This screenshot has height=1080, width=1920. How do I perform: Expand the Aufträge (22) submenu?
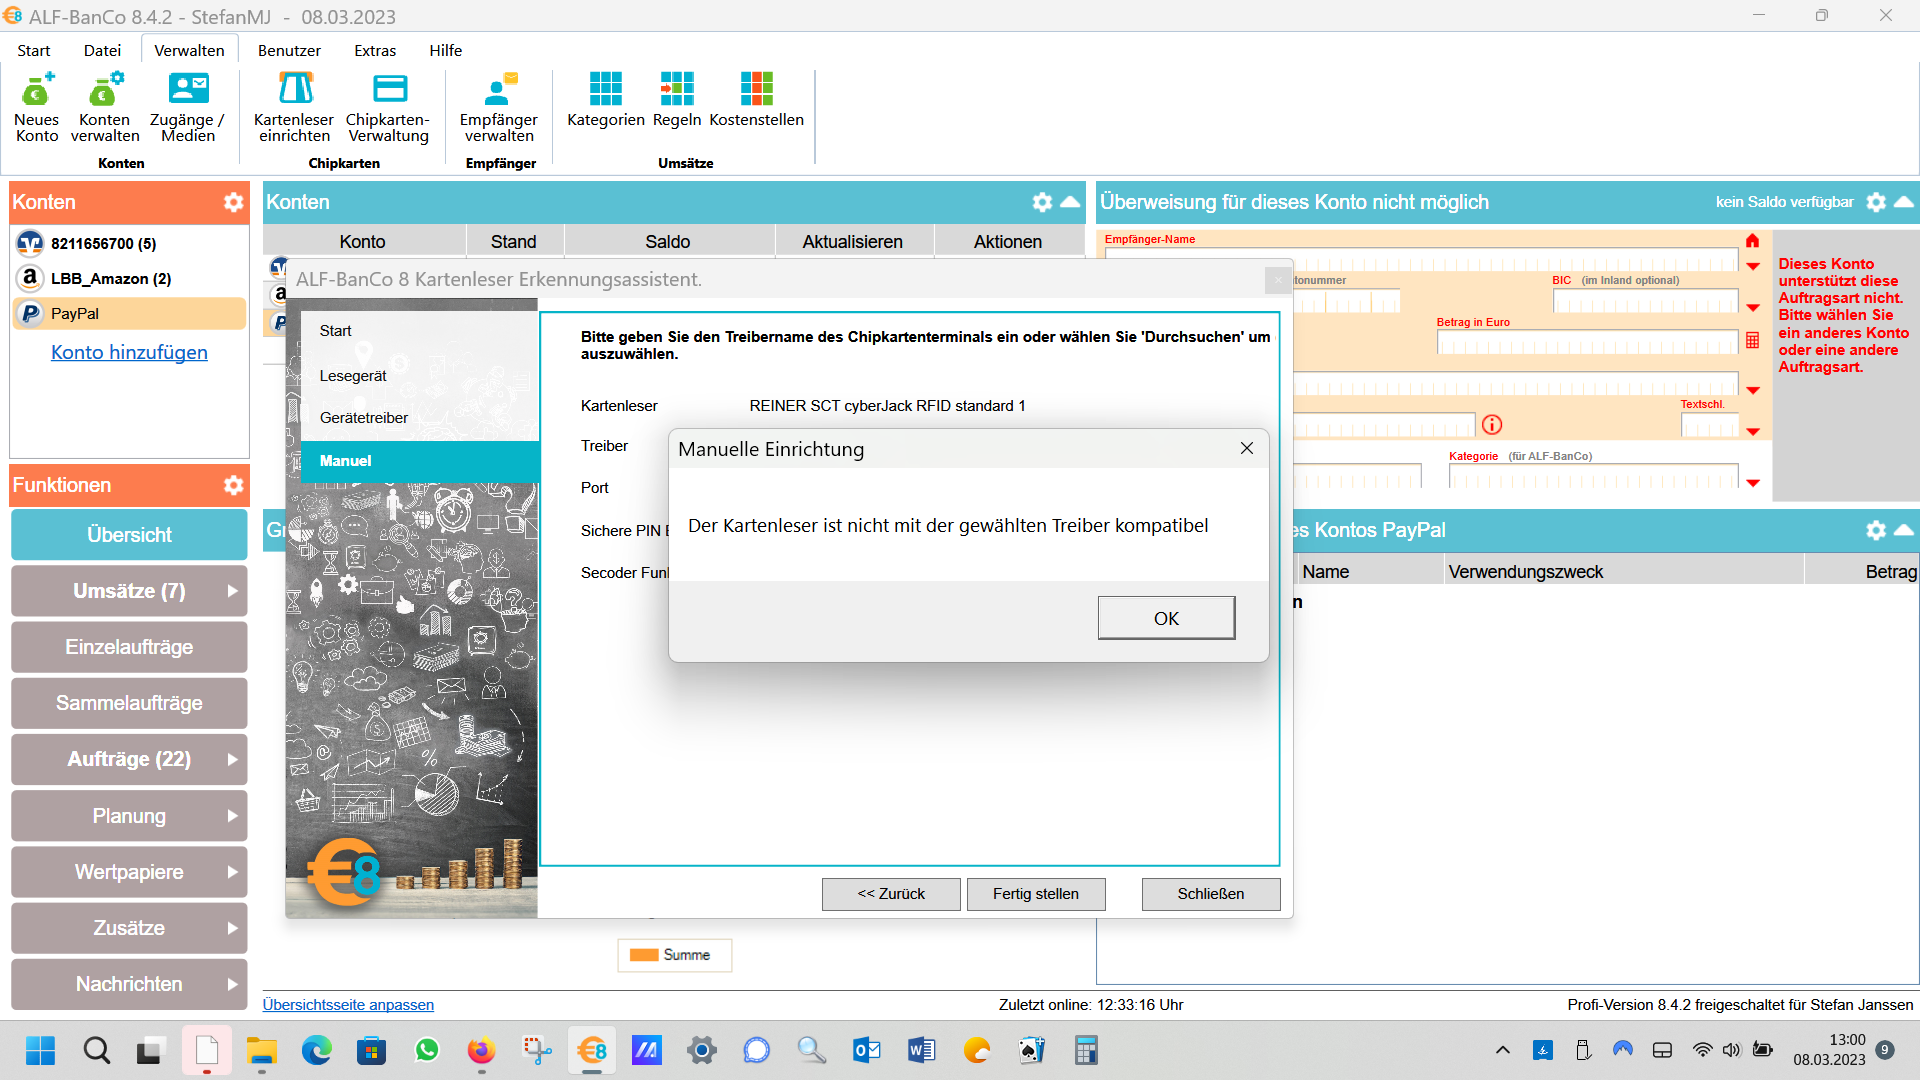232,759
